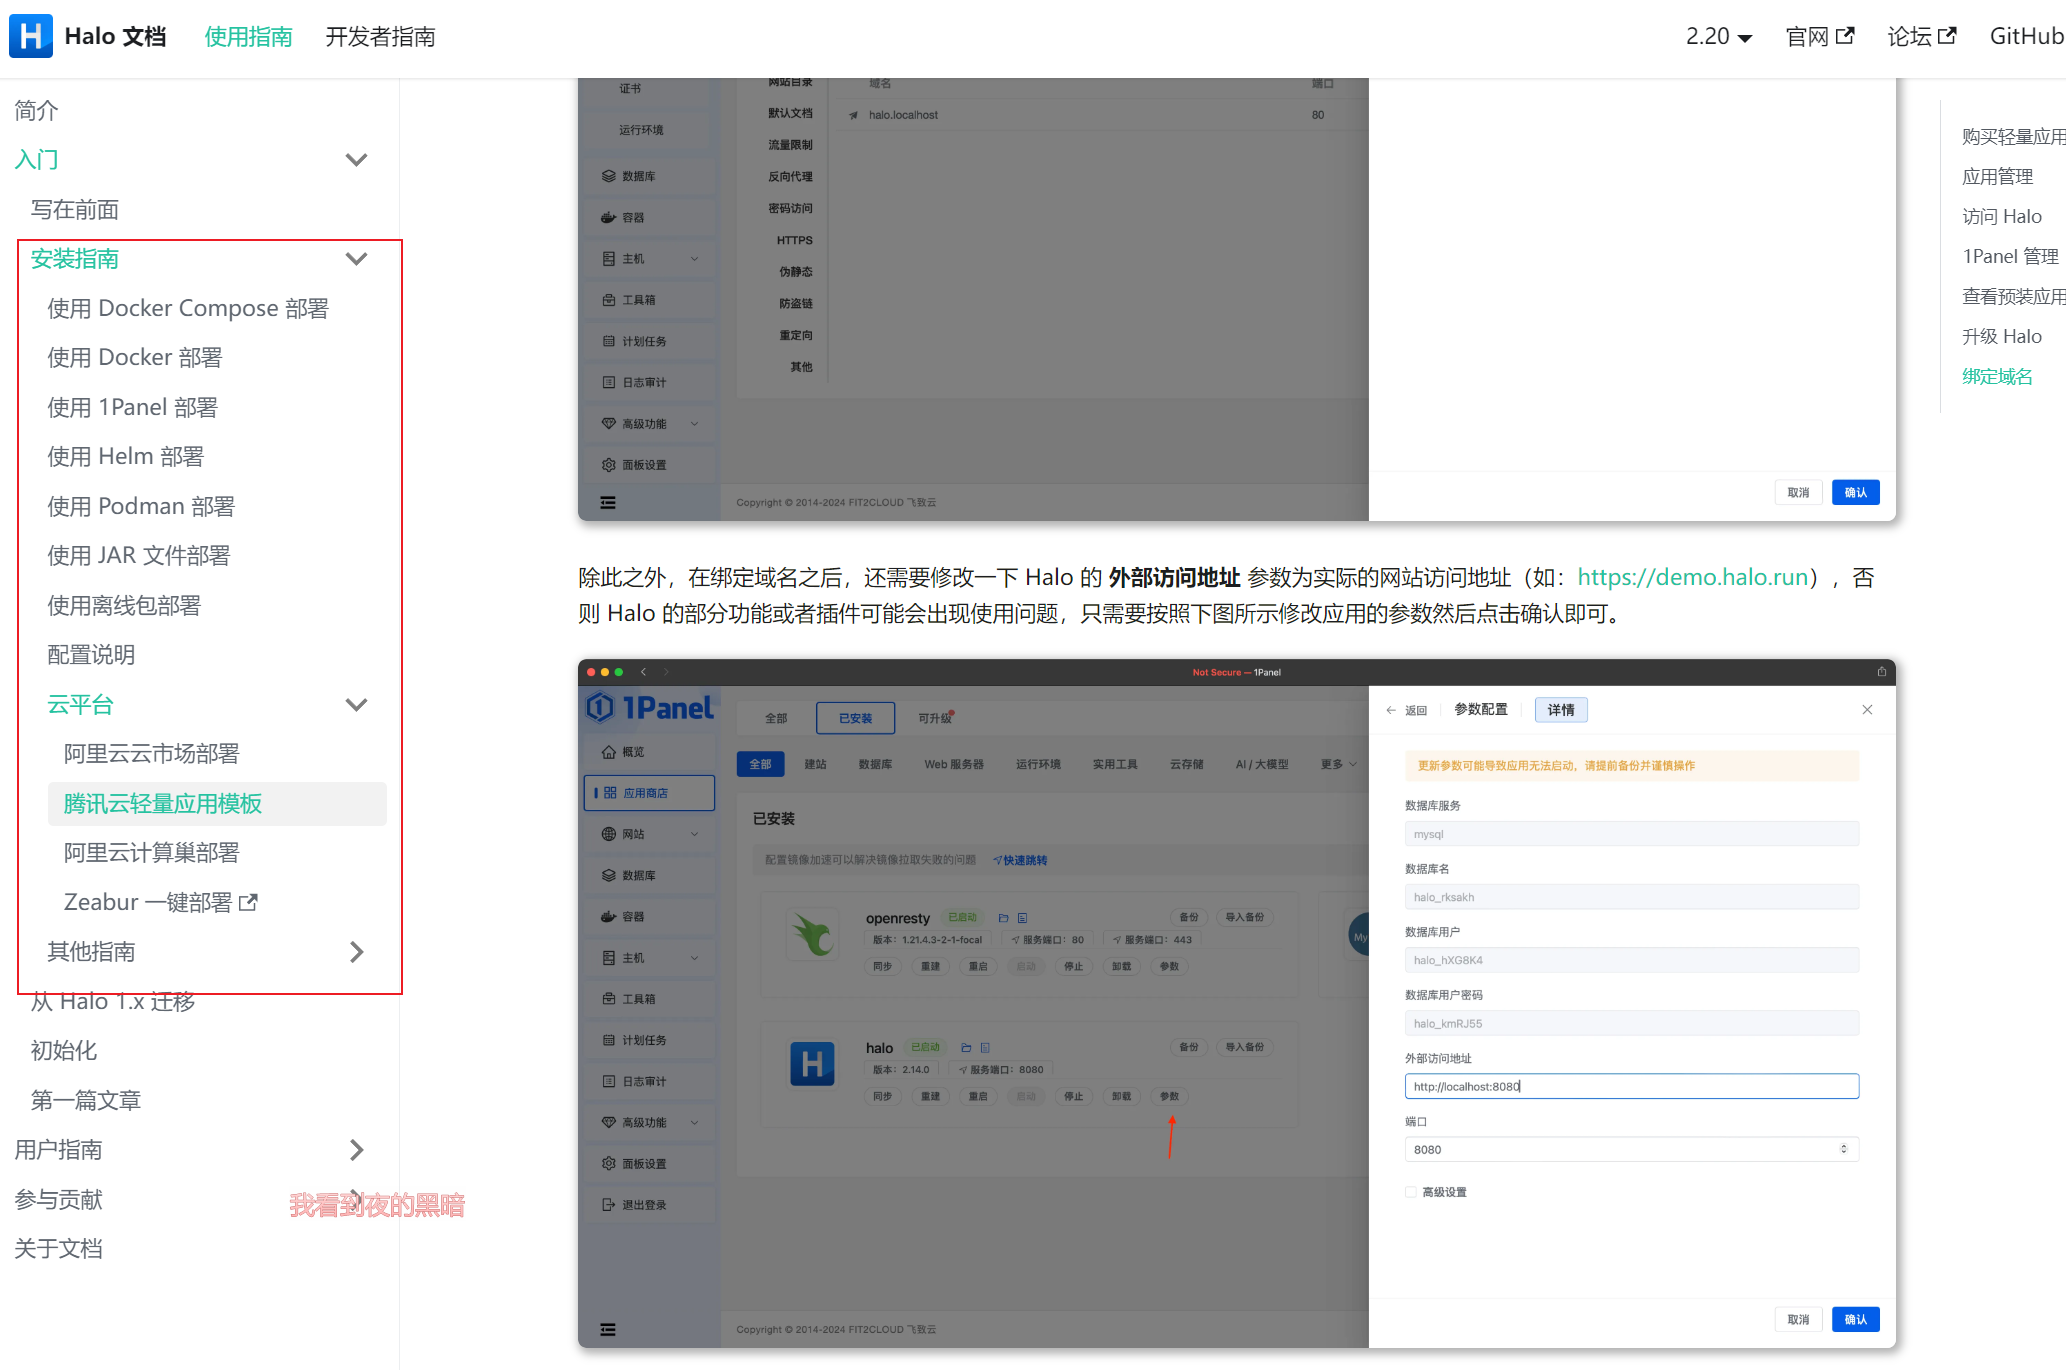Click the 1Panel parameter settings screenshot
Viewport: 2066px width, 1370px height.
coord(1236,1003)
